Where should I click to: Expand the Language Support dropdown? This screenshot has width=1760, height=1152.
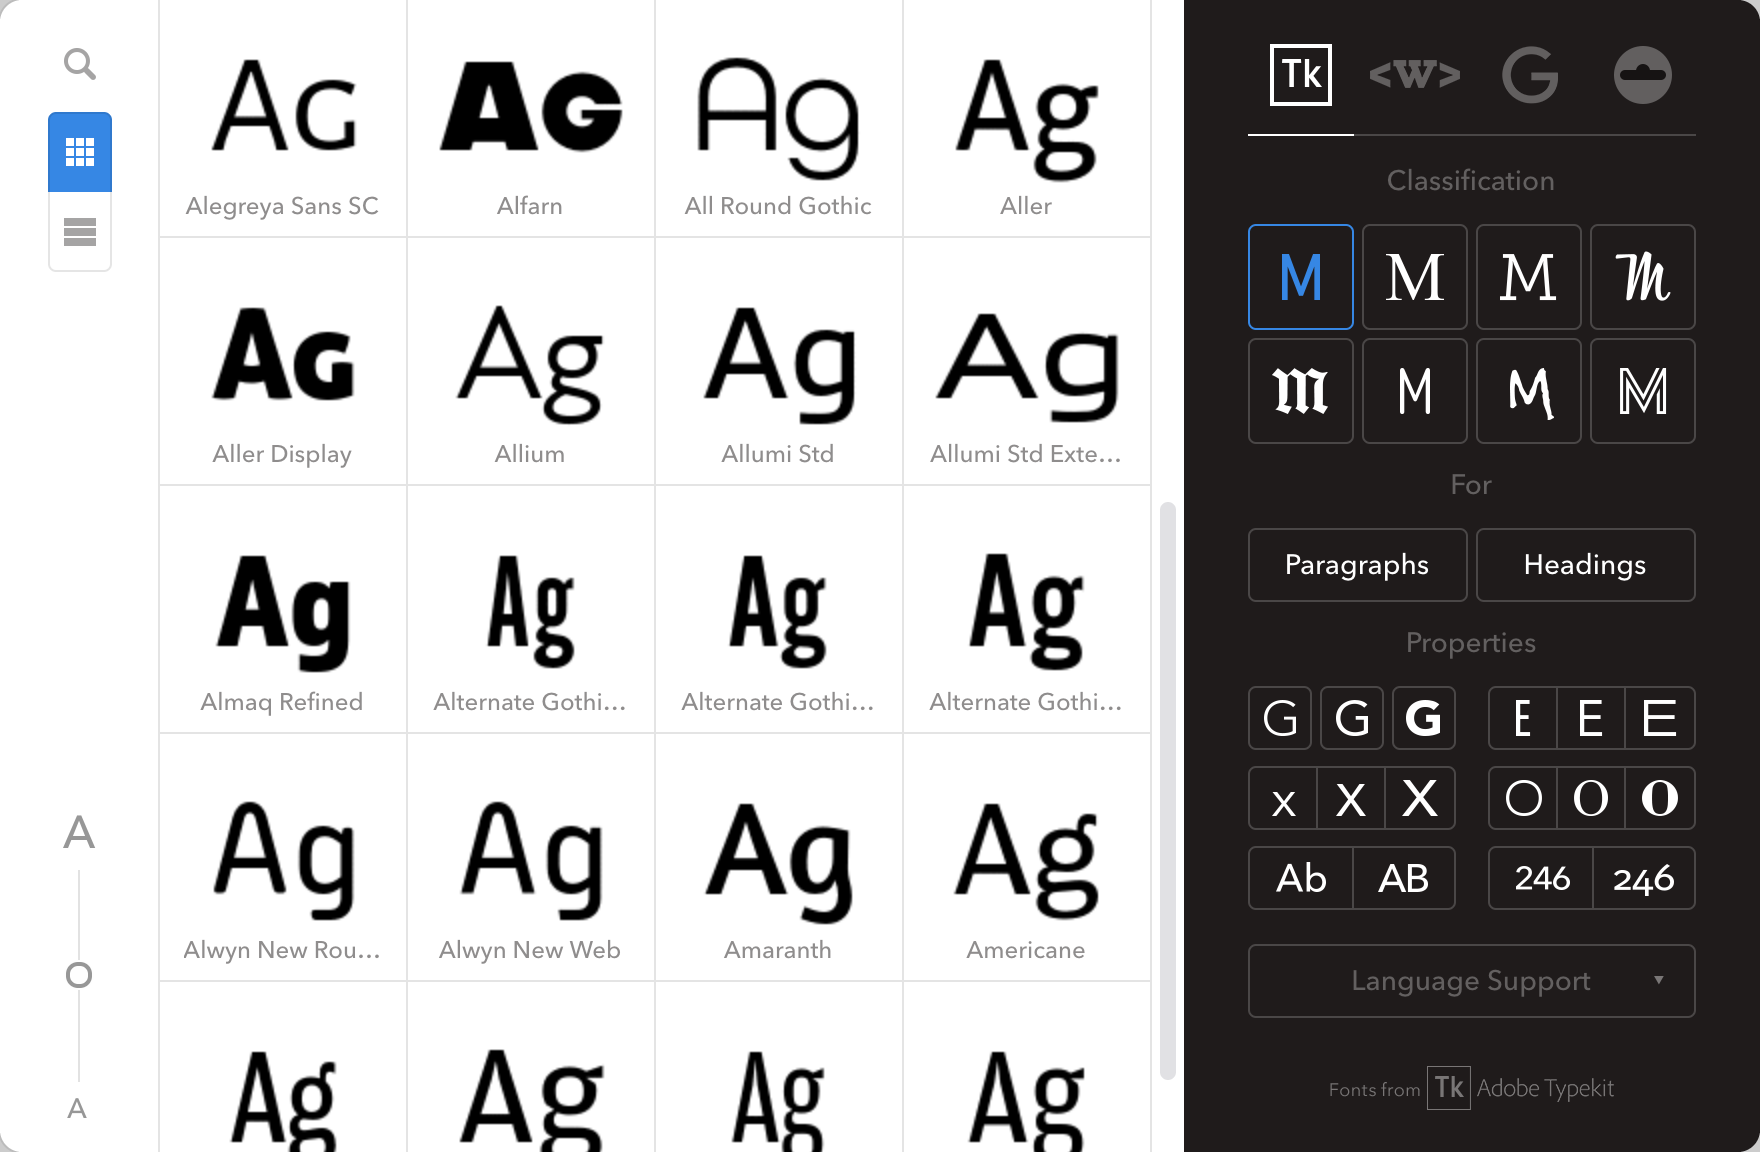1470,981
